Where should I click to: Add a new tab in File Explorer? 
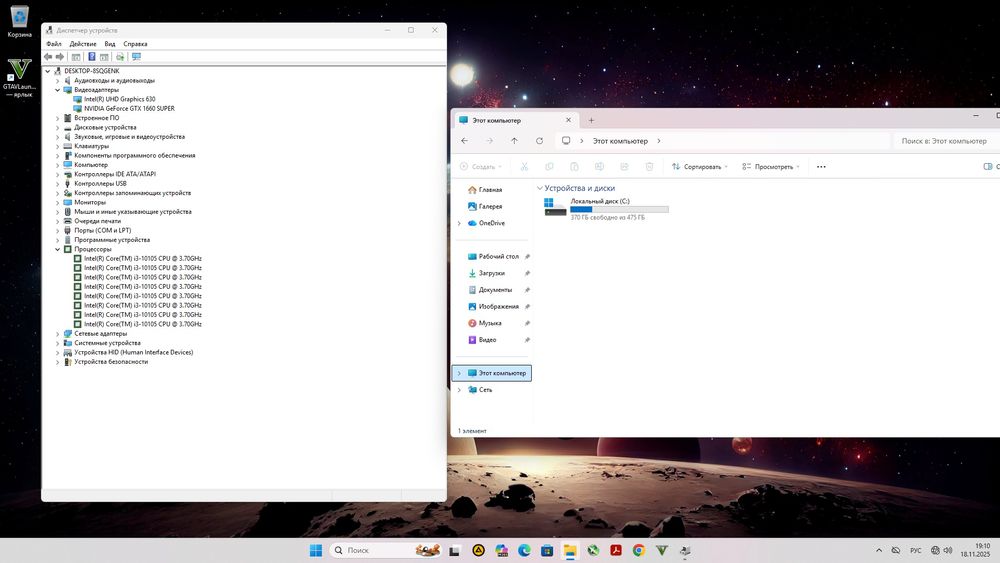[x=591, y=120]
